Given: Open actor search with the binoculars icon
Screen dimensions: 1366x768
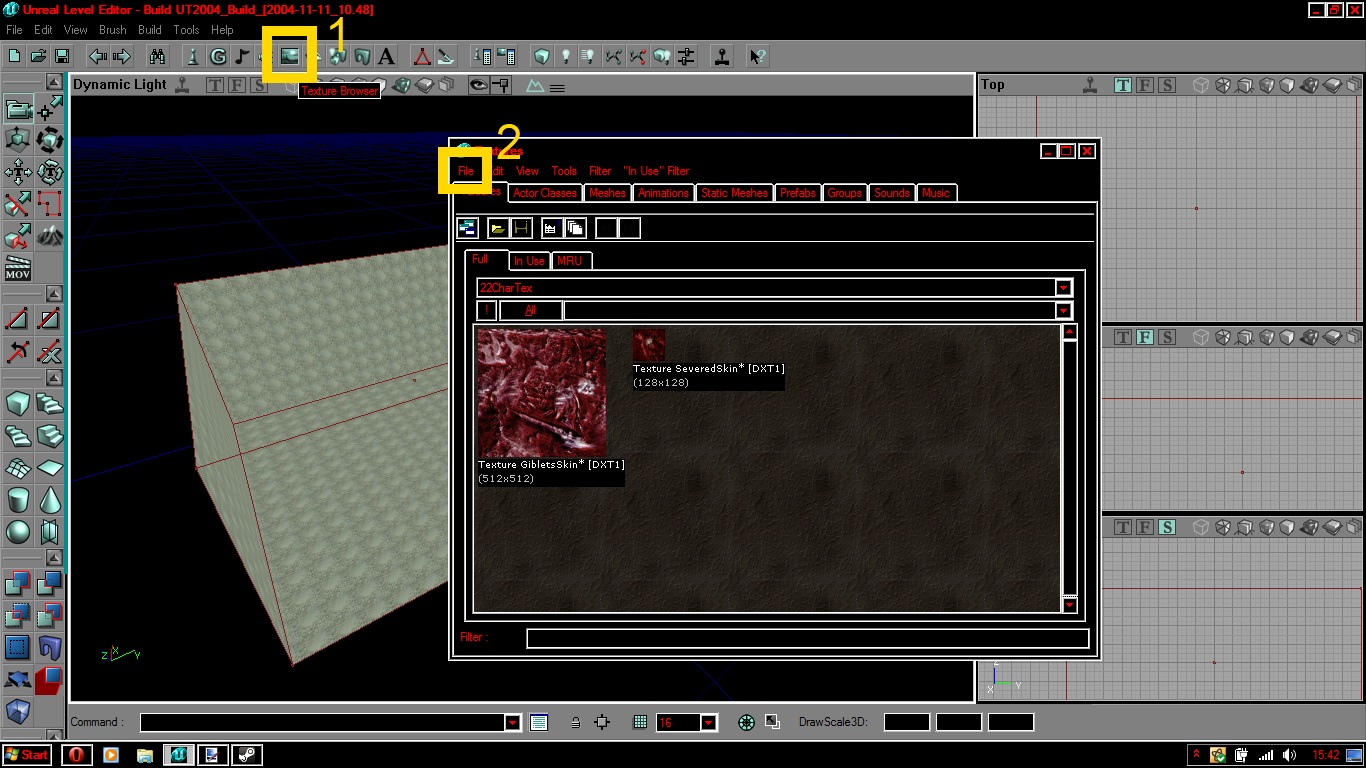Looking at the screenshot, I should [157, 56].
